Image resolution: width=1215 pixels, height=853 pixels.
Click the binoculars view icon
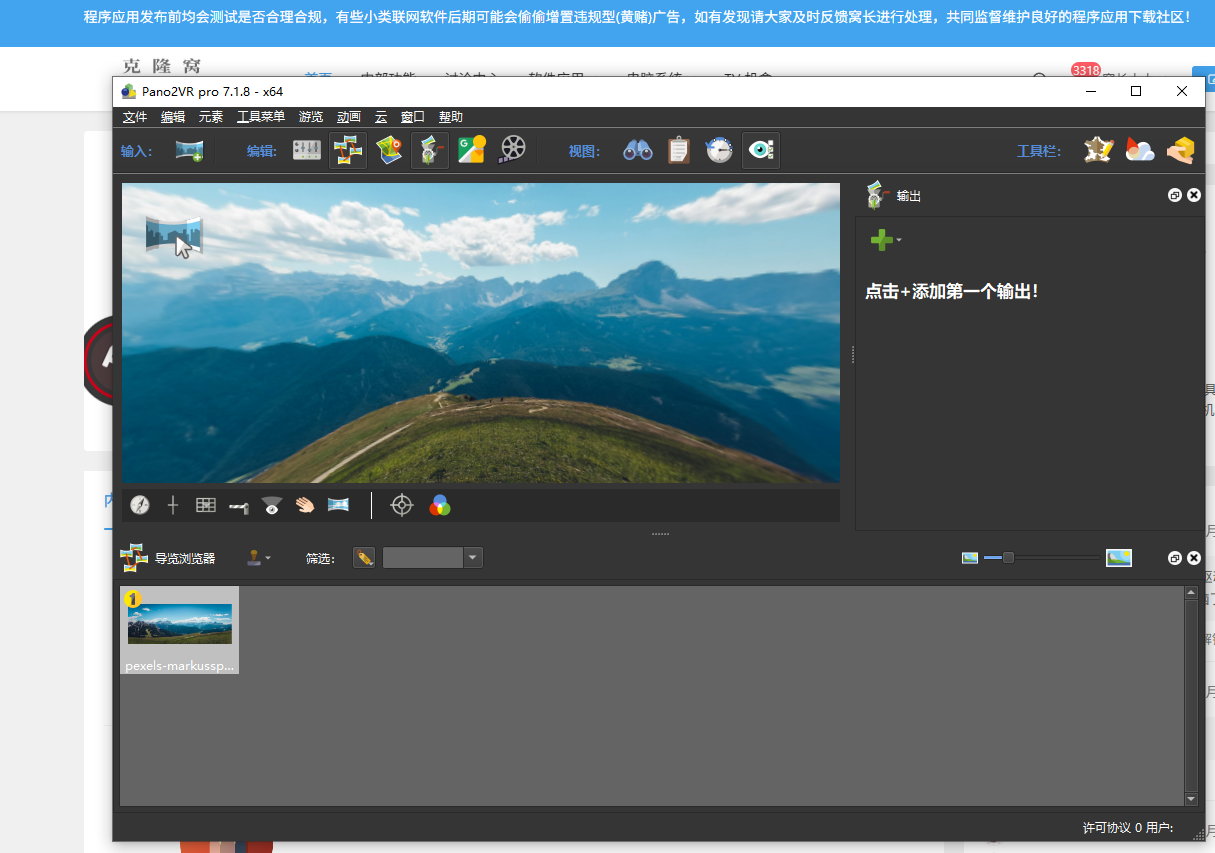click(x=638, y=150)
